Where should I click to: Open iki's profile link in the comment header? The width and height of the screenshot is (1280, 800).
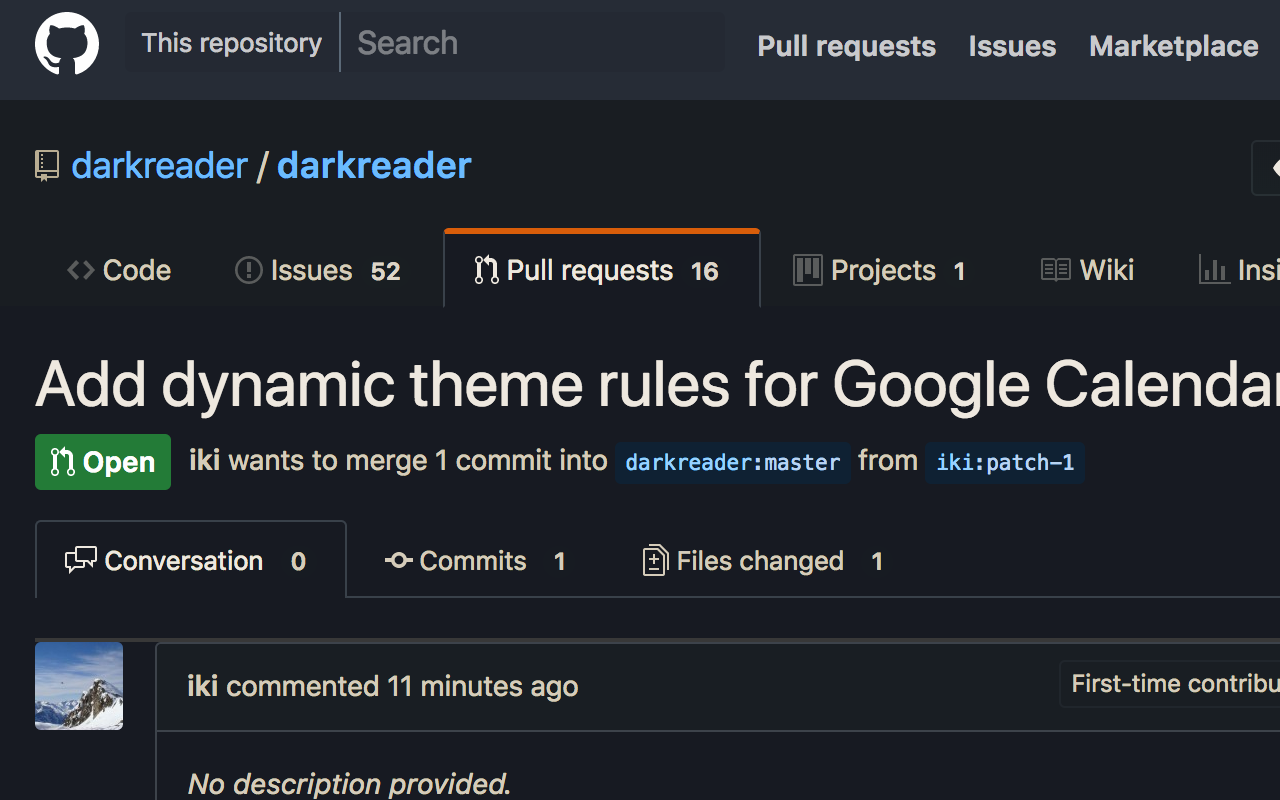point(203,686)
